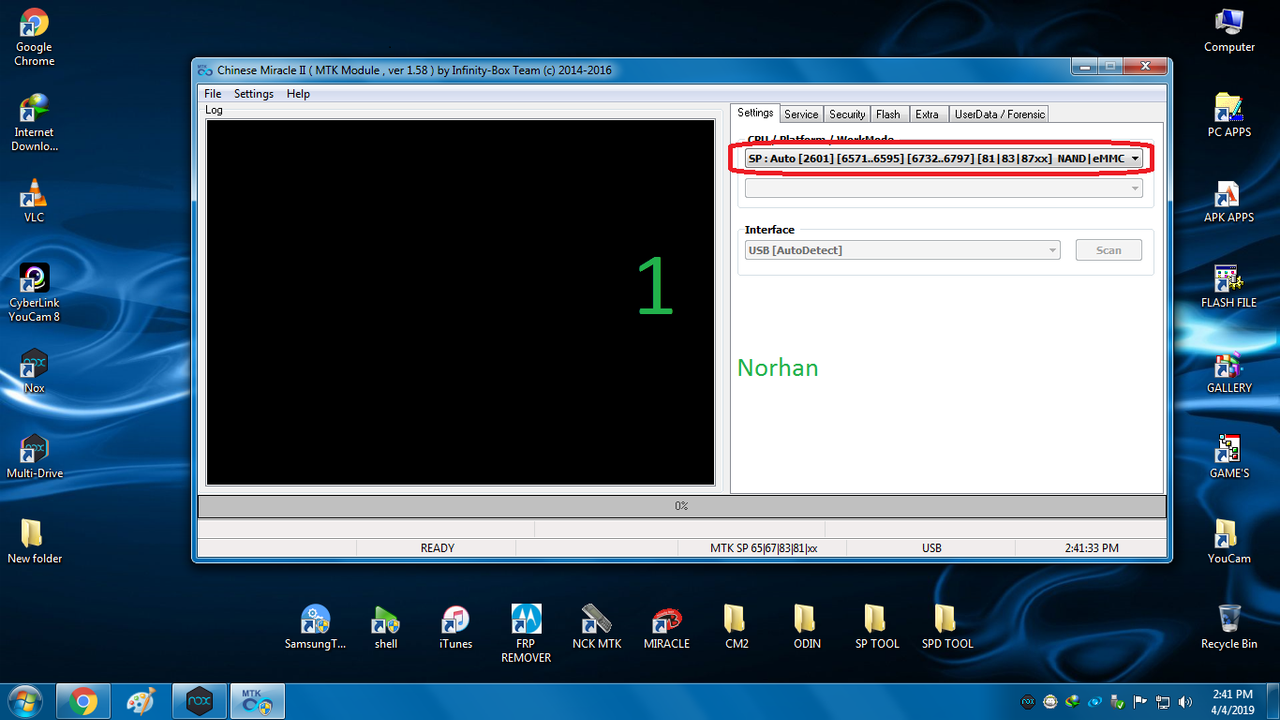Open Computer desktop icon
The width and height of the screenshot is (1280, 720).
(1229, 30)
